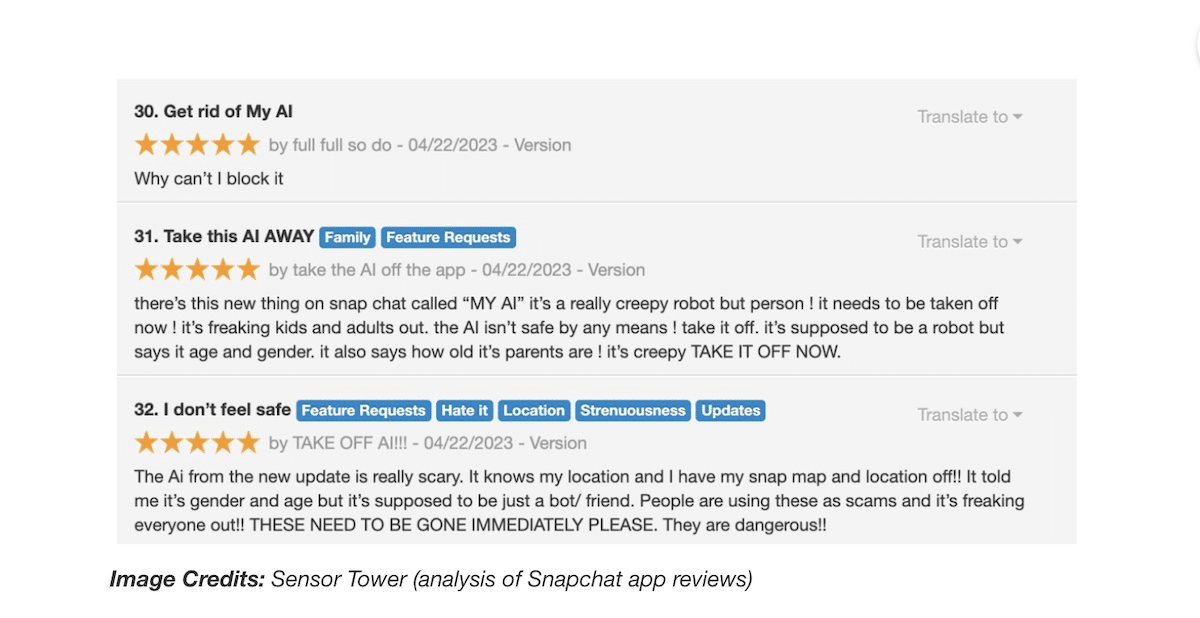The height and width of the screenshot is (618, 1200).
Task: Select the Hate it tag
Action: point(465,411)
